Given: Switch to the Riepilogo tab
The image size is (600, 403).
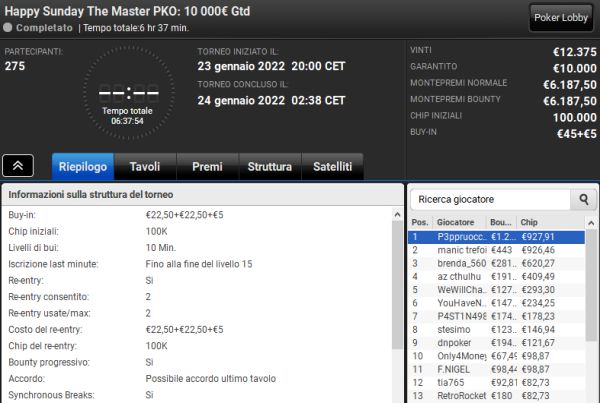Looking at the screenshot, I should tap(83, 166).
